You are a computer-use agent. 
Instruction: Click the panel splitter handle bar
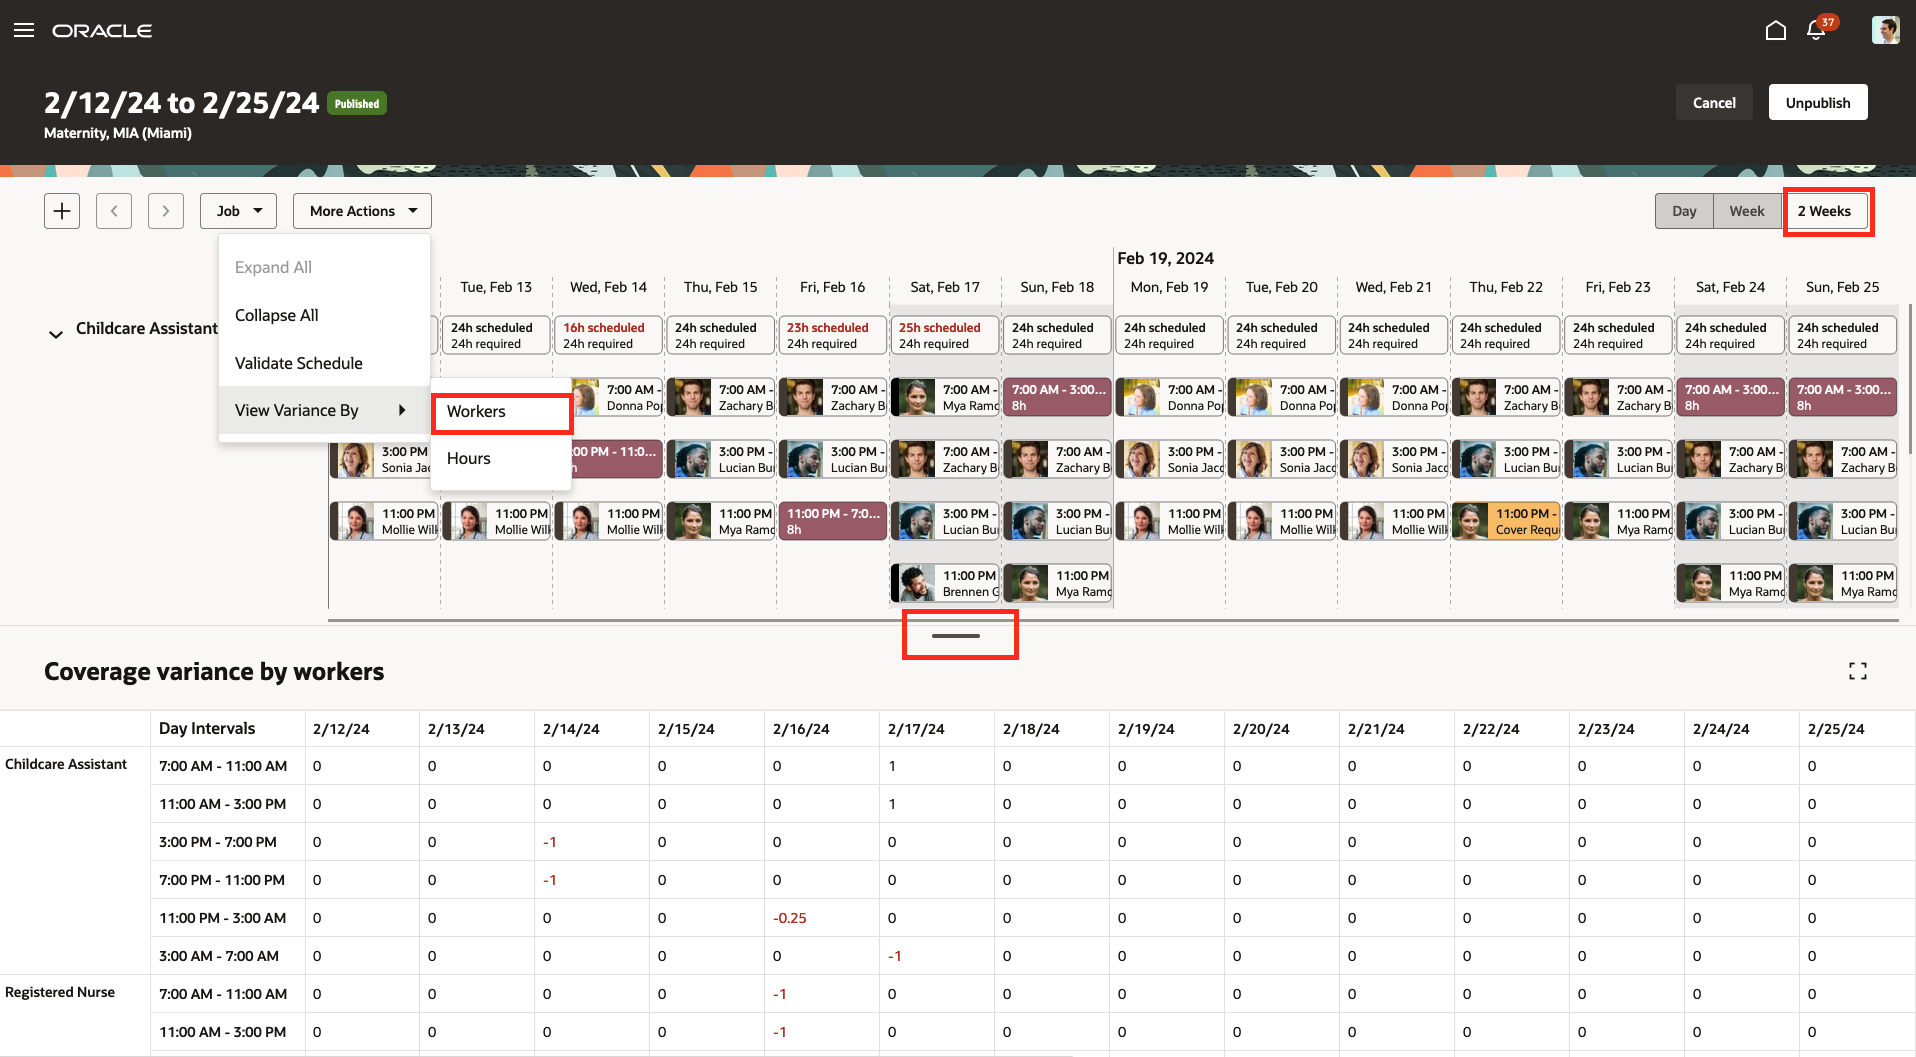(x=956, y=635)
